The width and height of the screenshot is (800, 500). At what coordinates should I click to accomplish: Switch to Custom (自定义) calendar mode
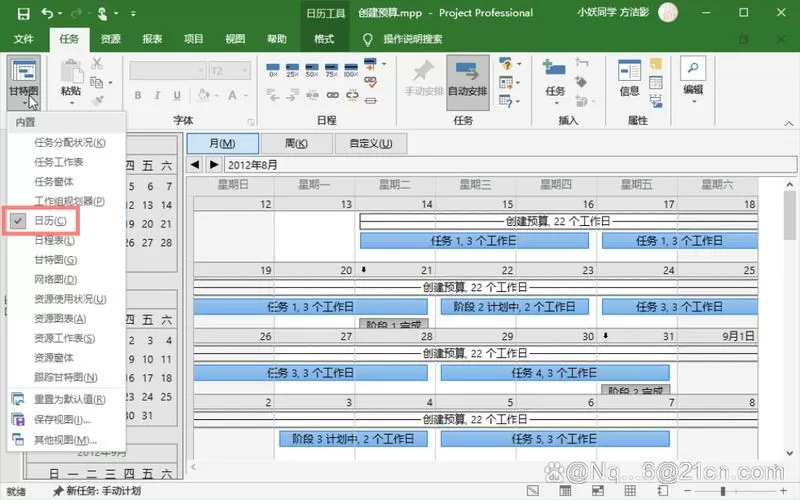click(x=371, y=143)
